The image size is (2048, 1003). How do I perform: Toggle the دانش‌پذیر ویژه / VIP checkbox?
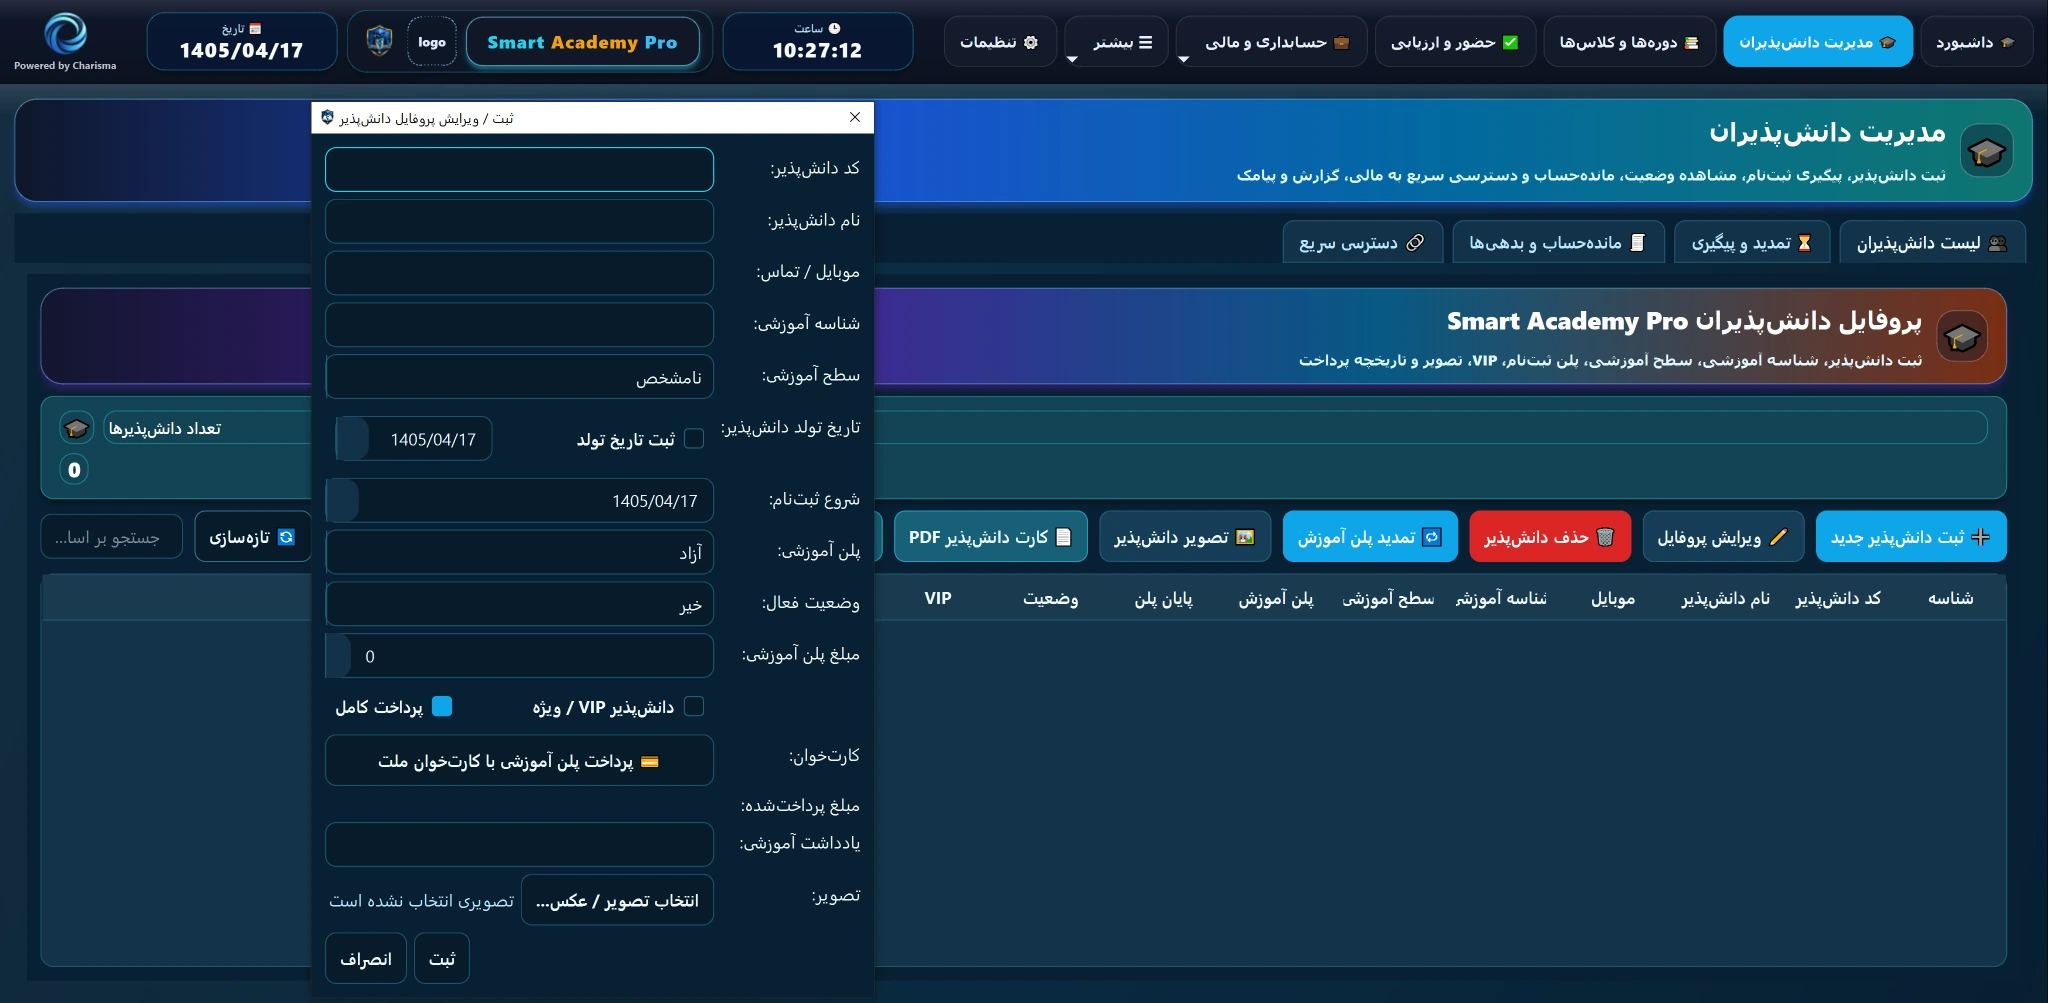694,706
